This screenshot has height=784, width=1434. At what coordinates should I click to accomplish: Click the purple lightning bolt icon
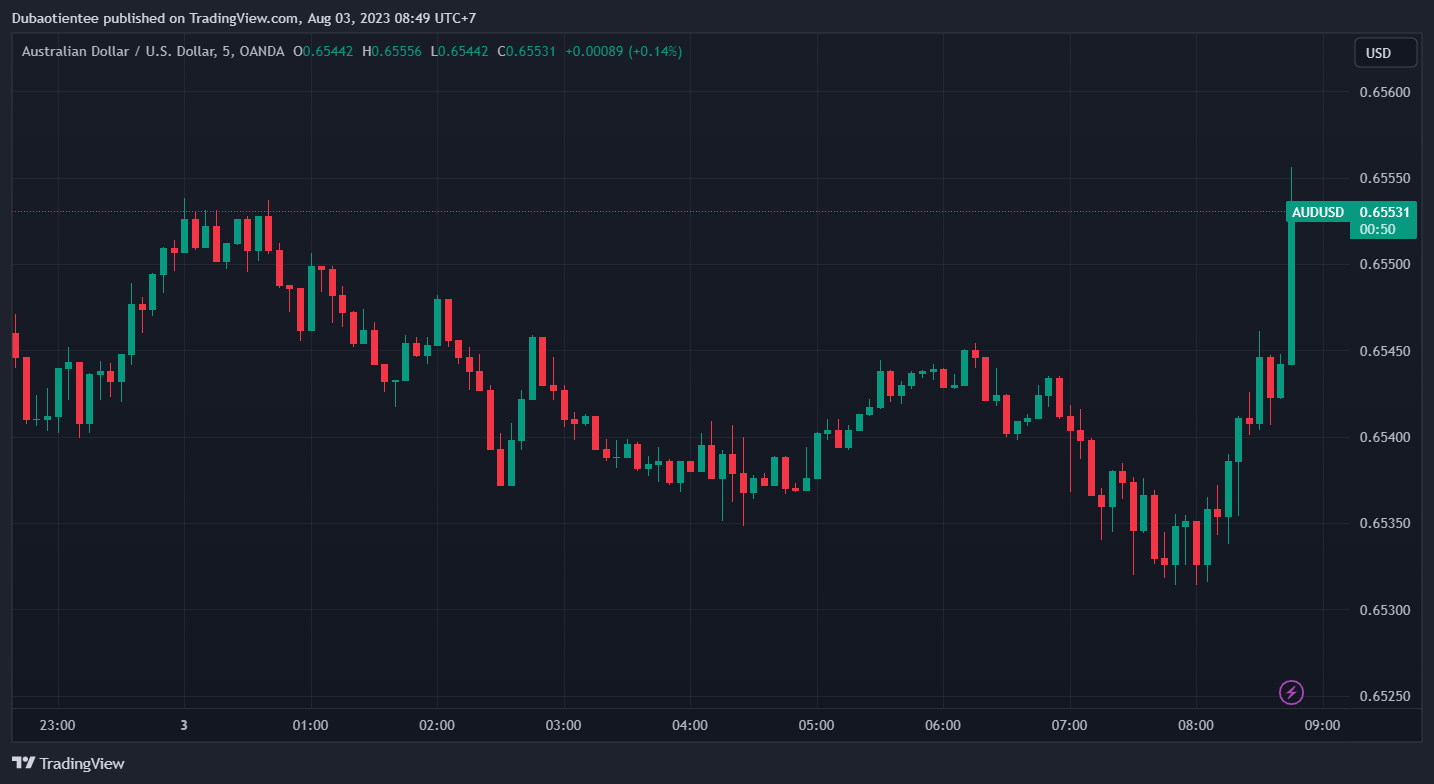tap(1291, 692)
